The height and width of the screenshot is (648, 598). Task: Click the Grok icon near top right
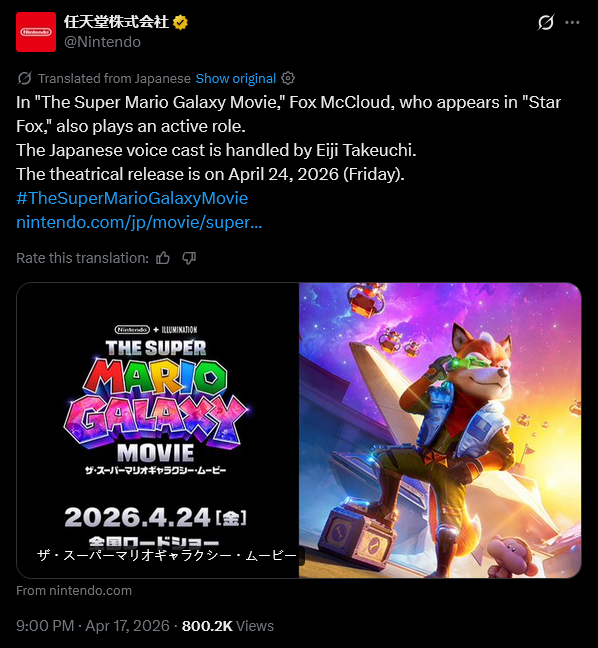tap(546, 22)
